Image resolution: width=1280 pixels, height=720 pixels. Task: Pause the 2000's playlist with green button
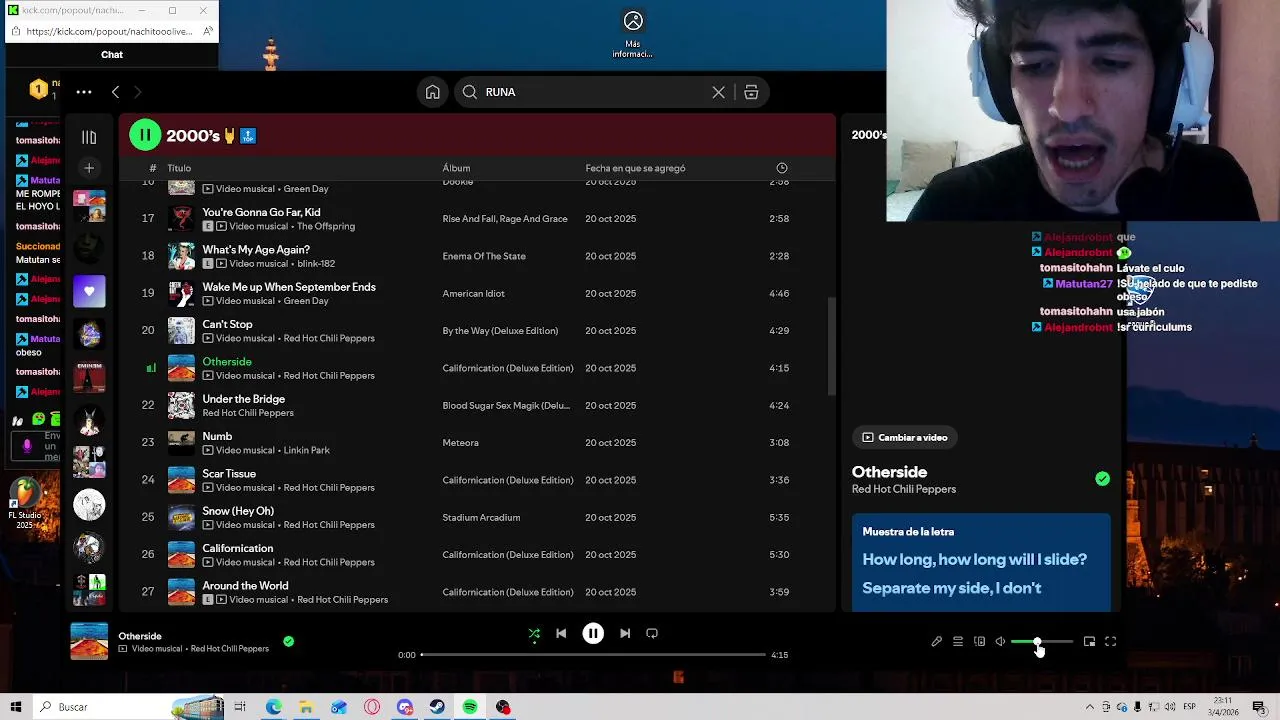(145, 135)
